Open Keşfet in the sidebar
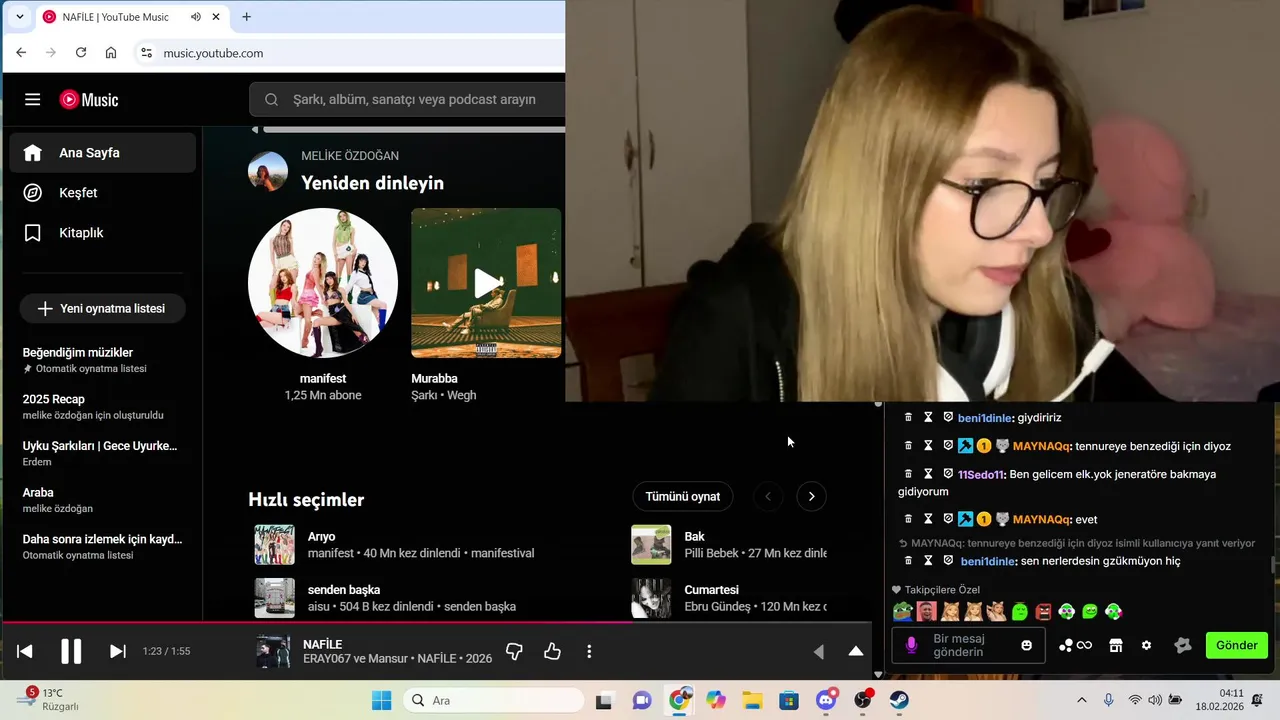The image size is (1280, 720). coord(103,193)
